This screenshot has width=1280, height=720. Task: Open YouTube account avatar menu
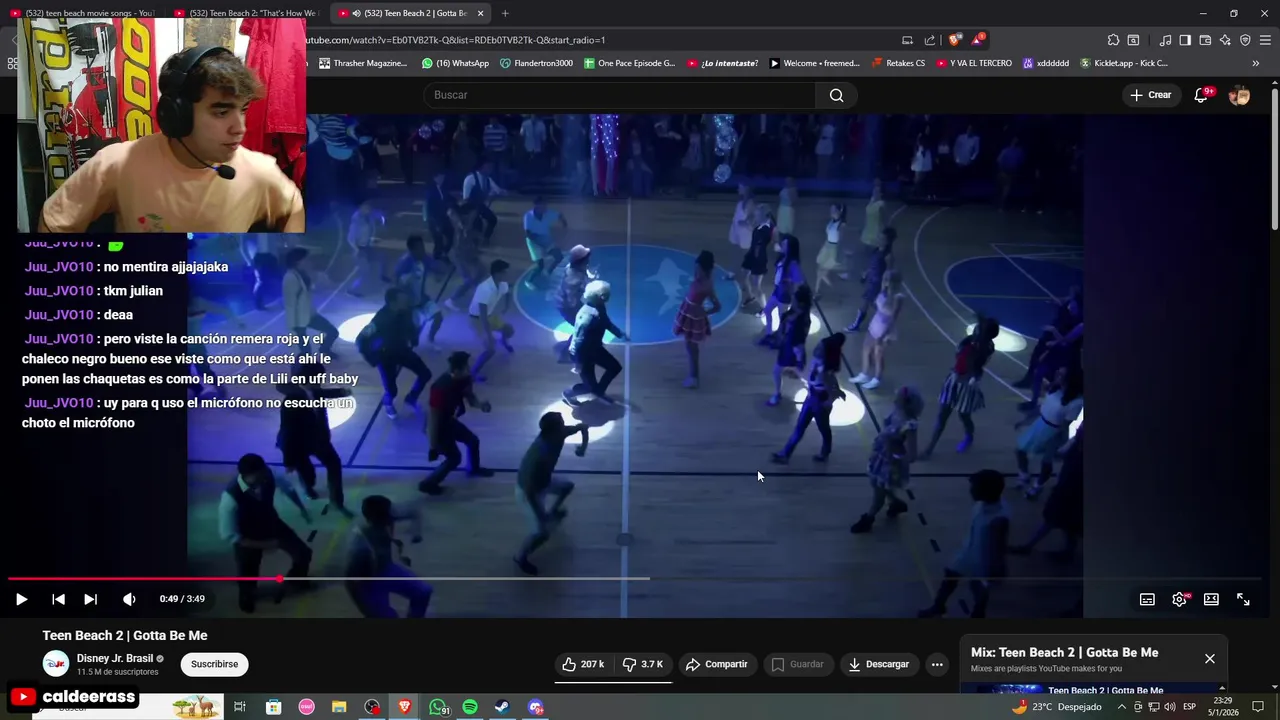[1239, 95]
